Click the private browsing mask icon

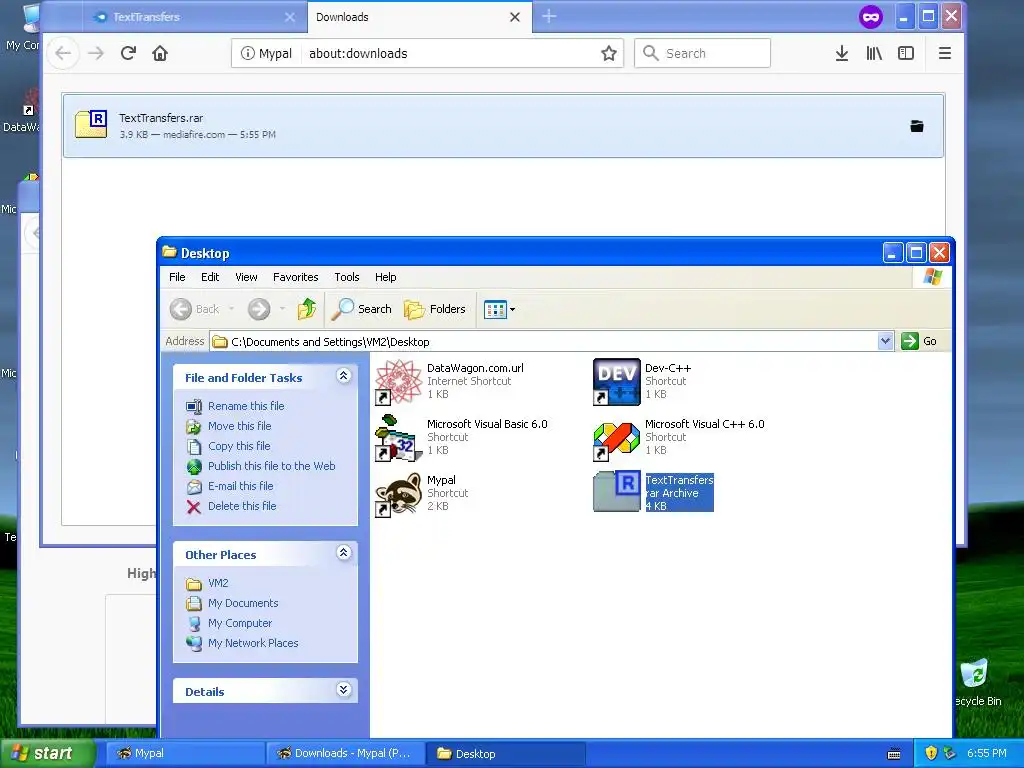click(x=871, y=17)
